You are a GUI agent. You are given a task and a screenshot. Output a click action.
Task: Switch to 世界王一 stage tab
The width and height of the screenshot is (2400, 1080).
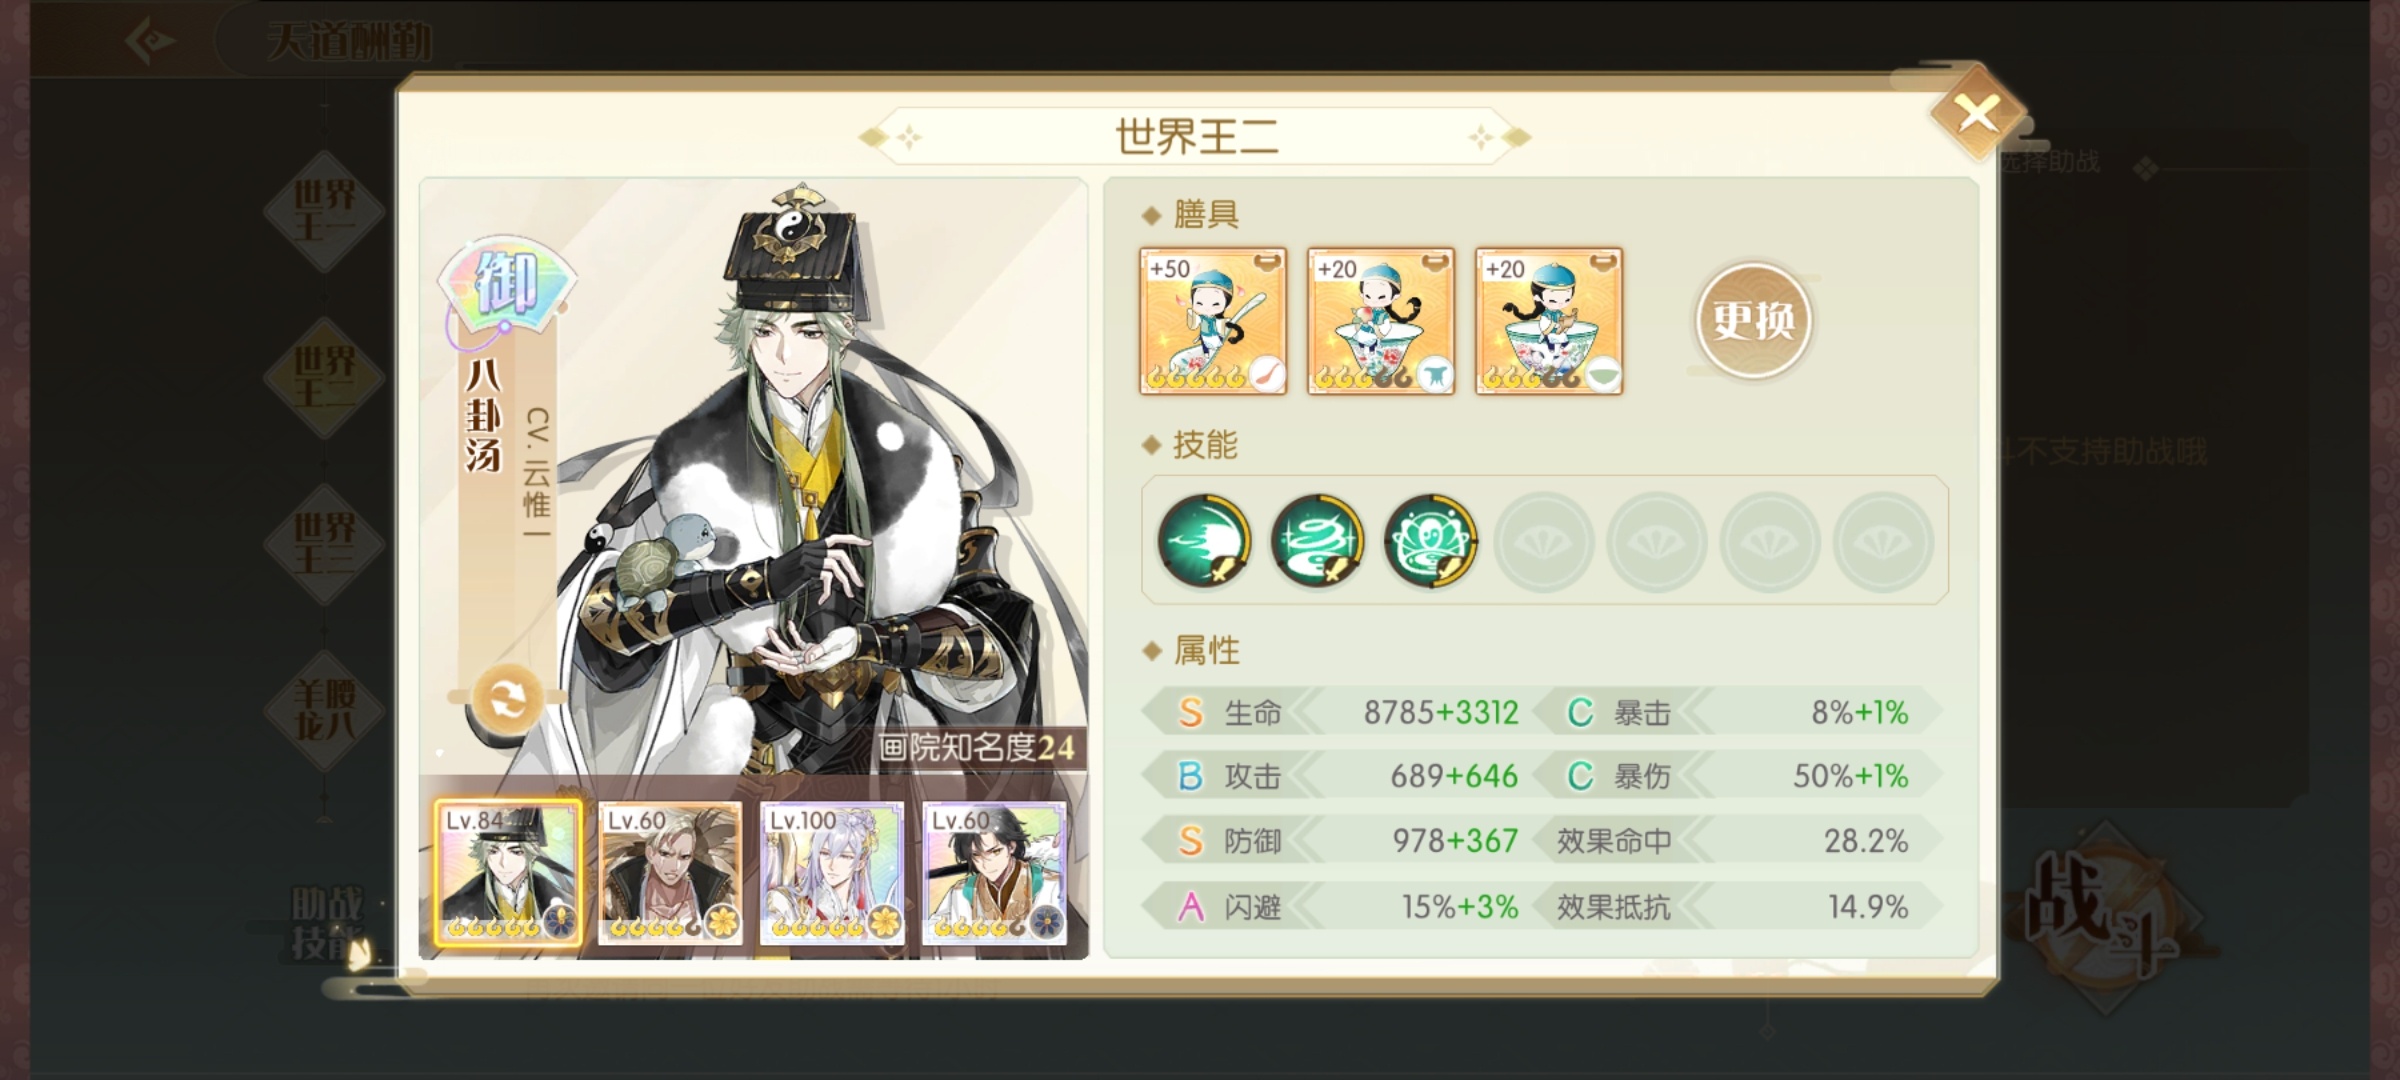tap(324, 211)
